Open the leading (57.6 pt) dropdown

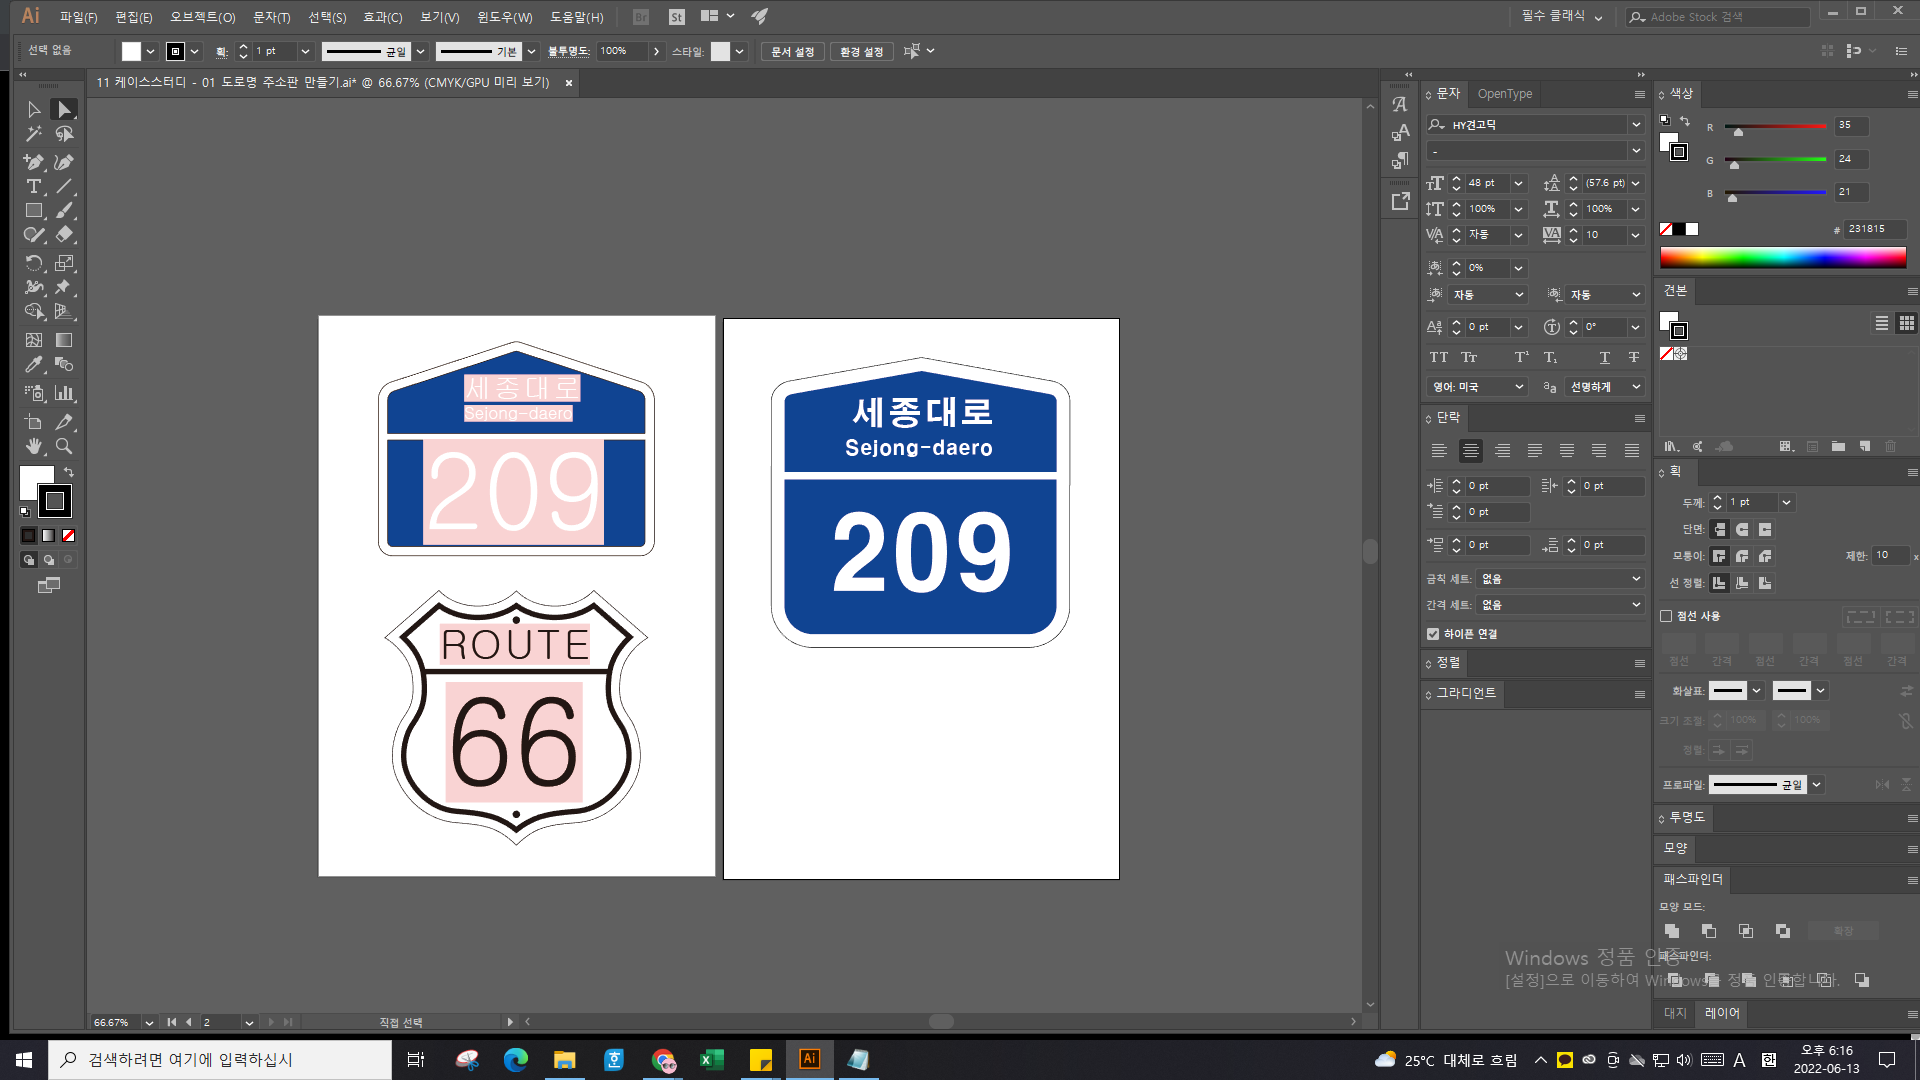pos(1636,183)
